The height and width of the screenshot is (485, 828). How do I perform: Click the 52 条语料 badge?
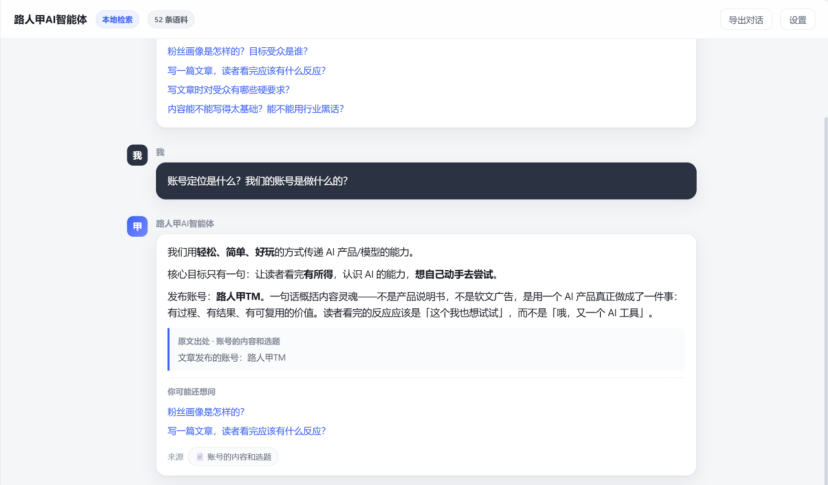[x=171, y=20]
